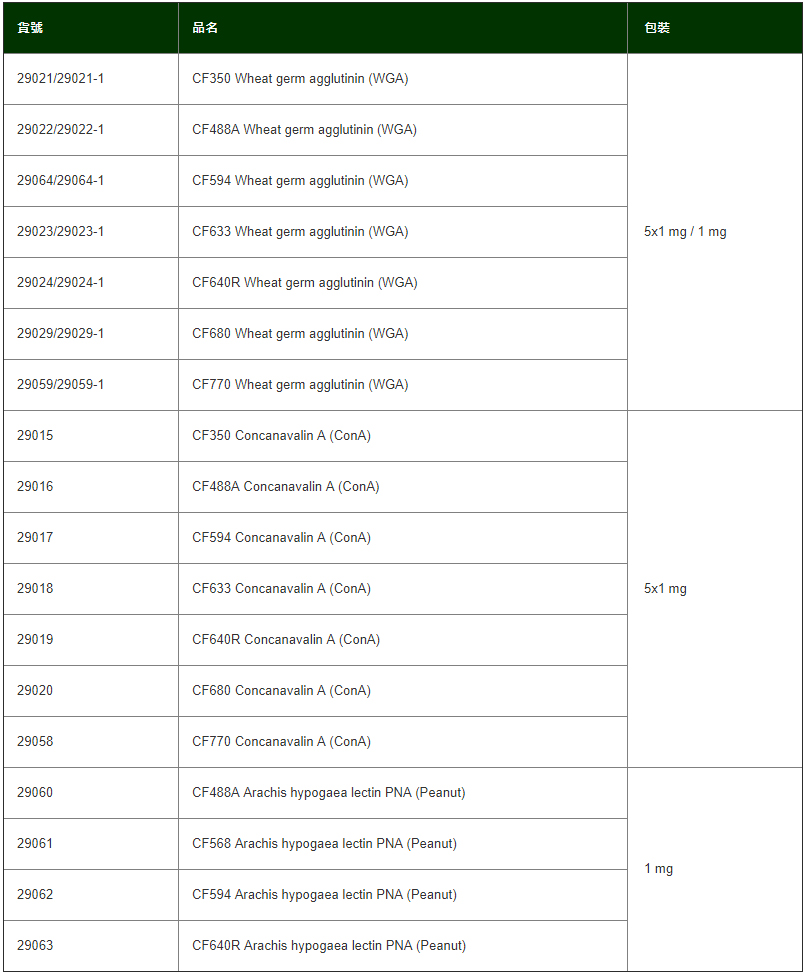Select CF640R Arachis hypogaea lectin PNA
The image size is (805, 974).
tap(329, 945)
